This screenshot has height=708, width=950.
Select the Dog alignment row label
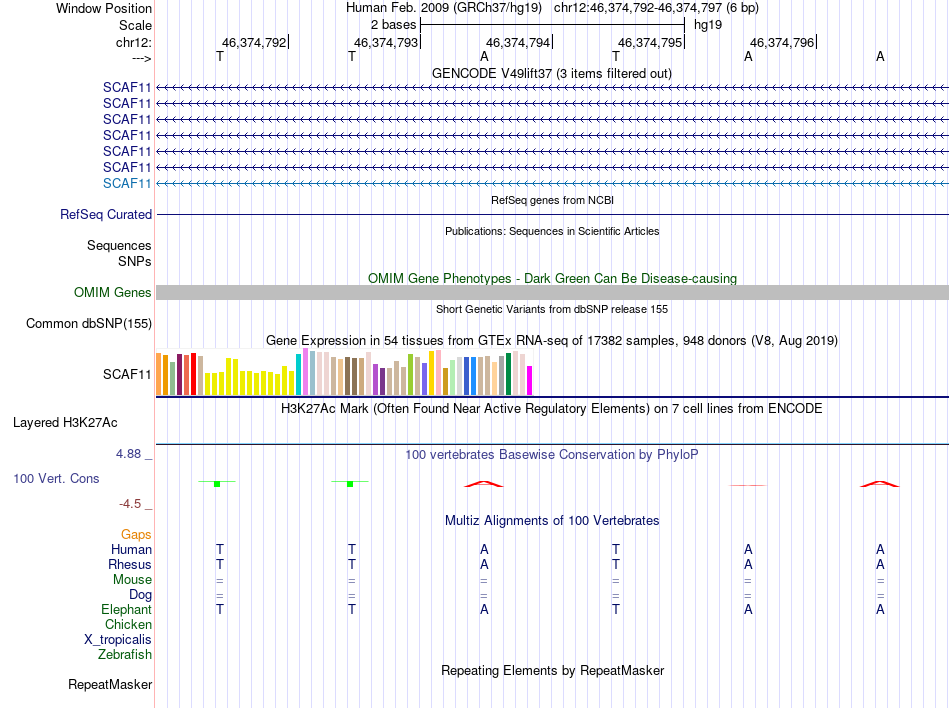(141, 595)
